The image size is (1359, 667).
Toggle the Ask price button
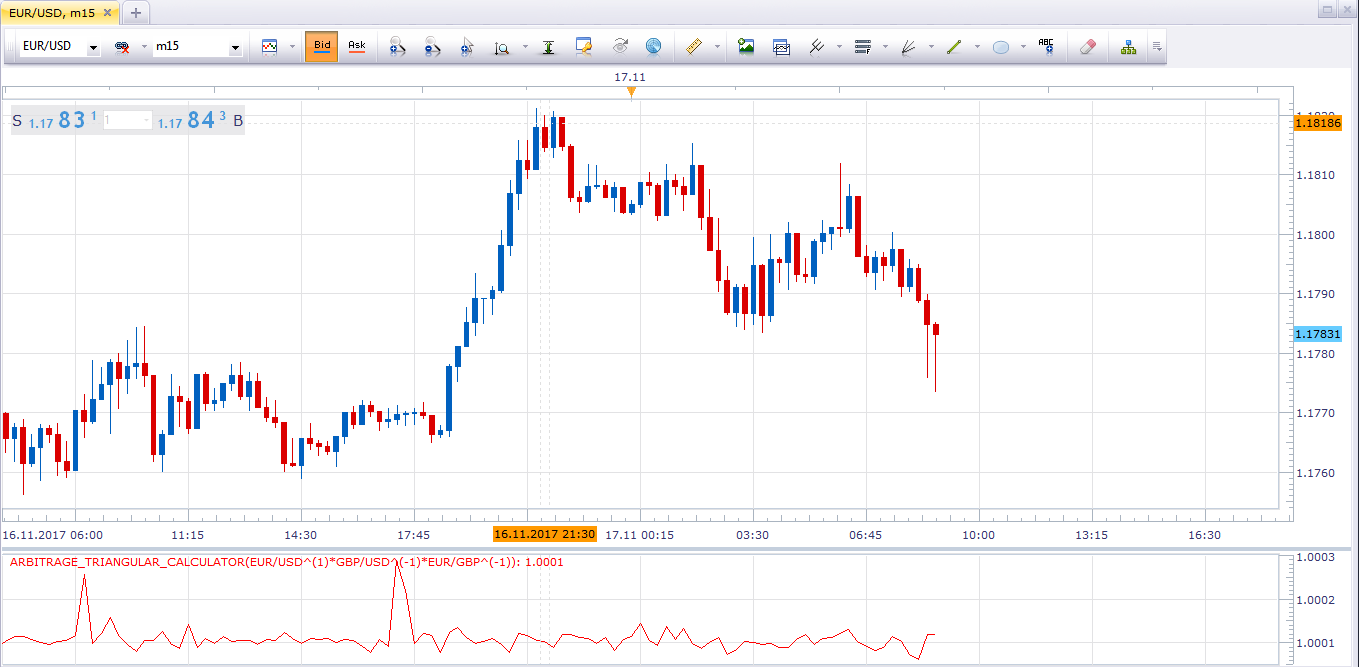click(356, 46)
